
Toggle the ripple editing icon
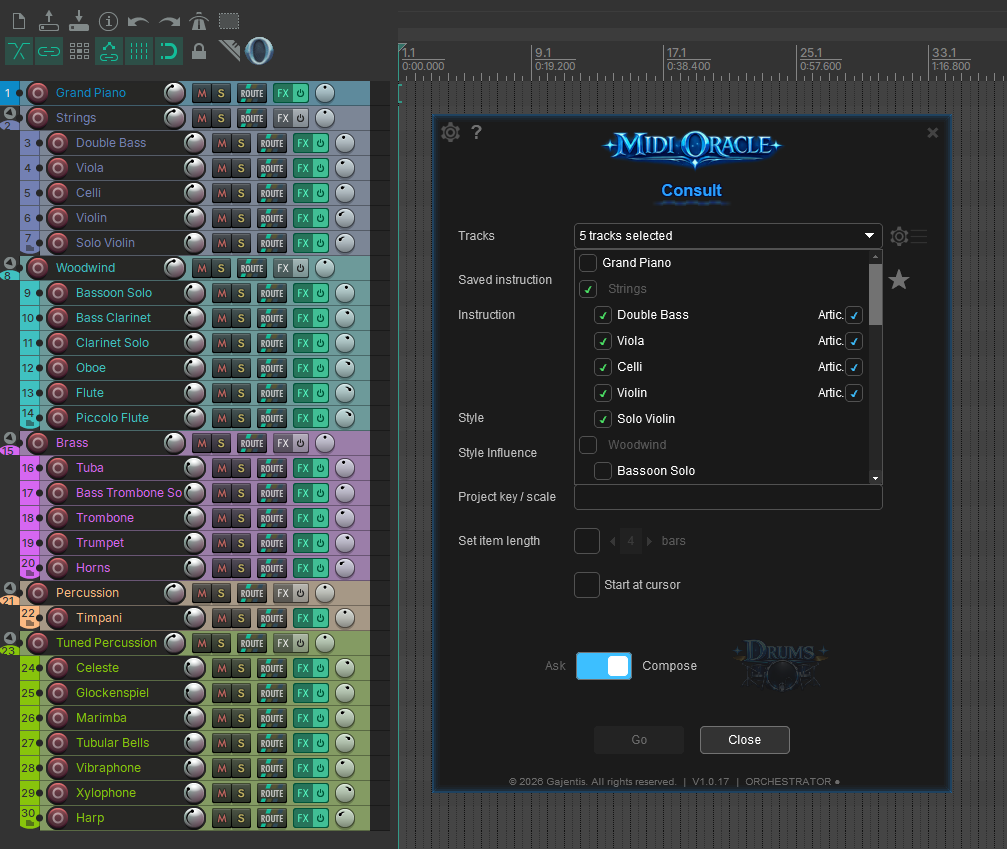(x=79, y=51)
